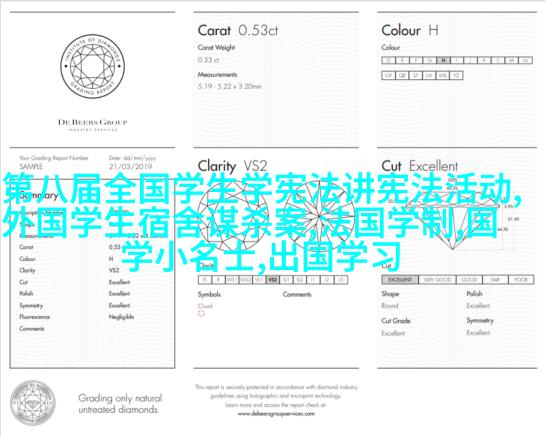Open the www.debeersgroupservices.com link

tap(276, 414)
